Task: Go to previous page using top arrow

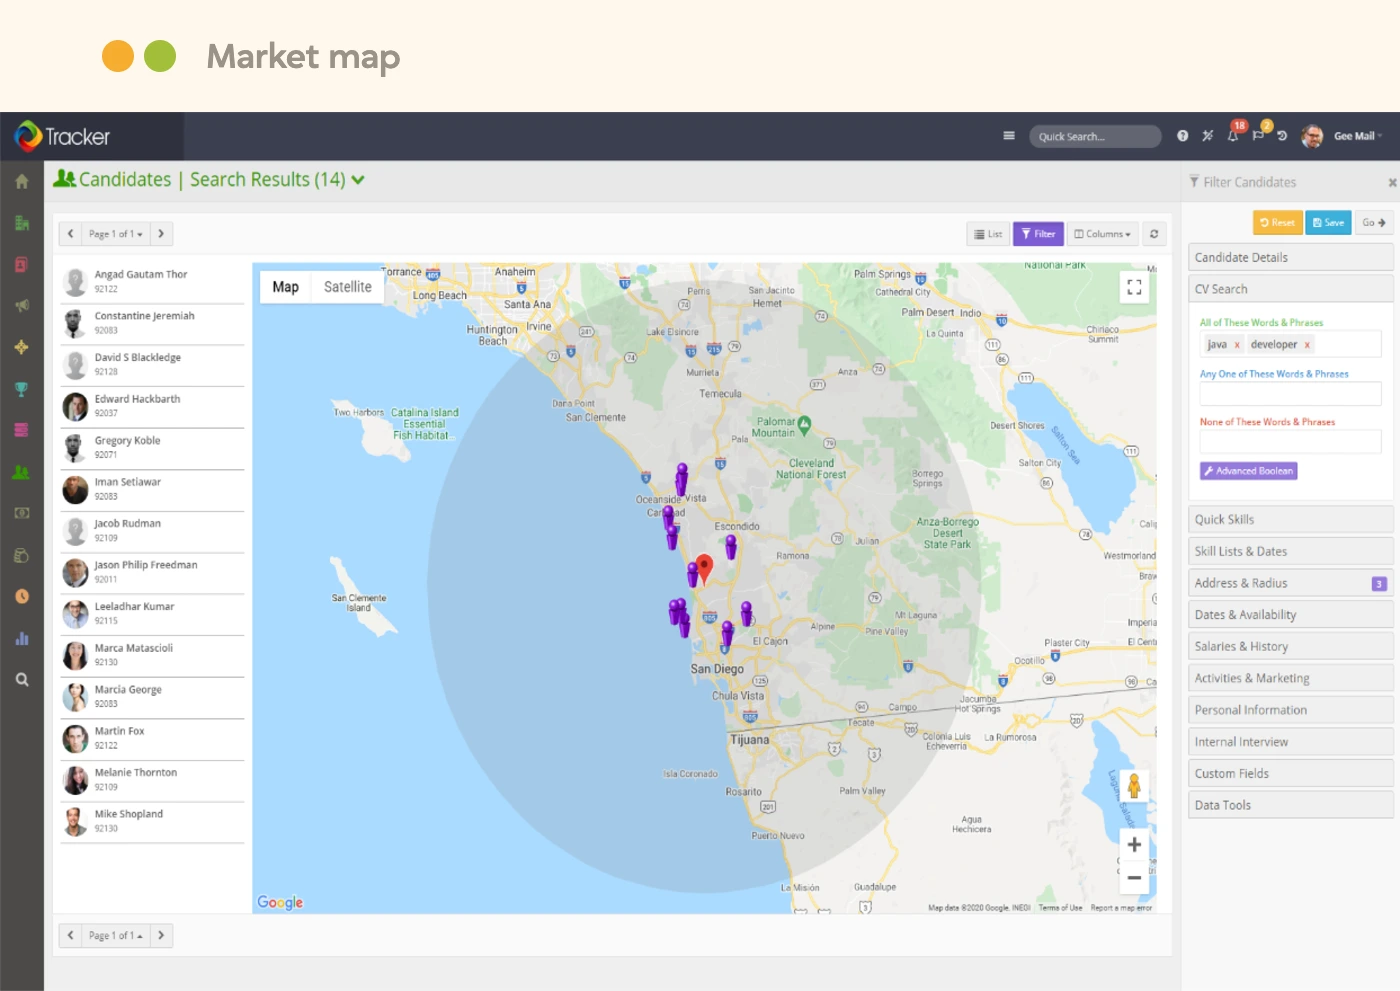Action: click(70, 234)
